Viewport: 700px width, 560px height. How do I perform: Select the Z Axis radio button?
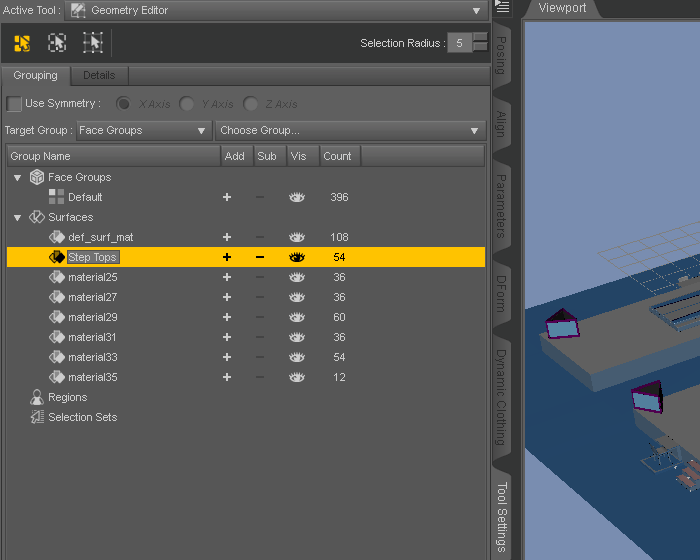[250, 104]
